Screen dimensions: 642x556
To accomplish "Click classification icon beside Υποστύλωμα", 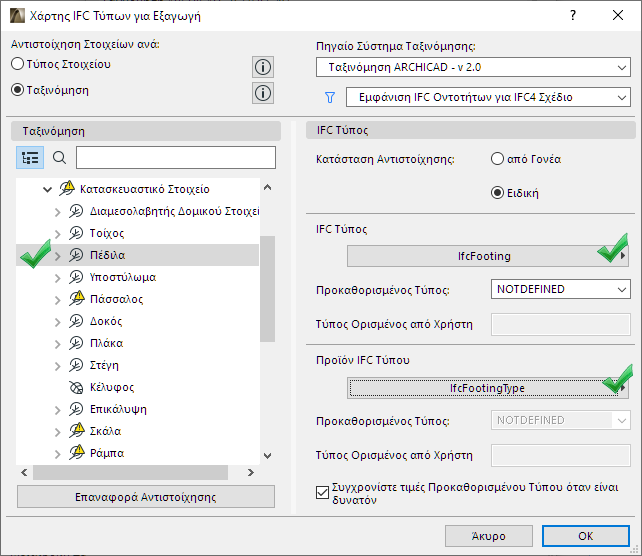I will point(76,277).
